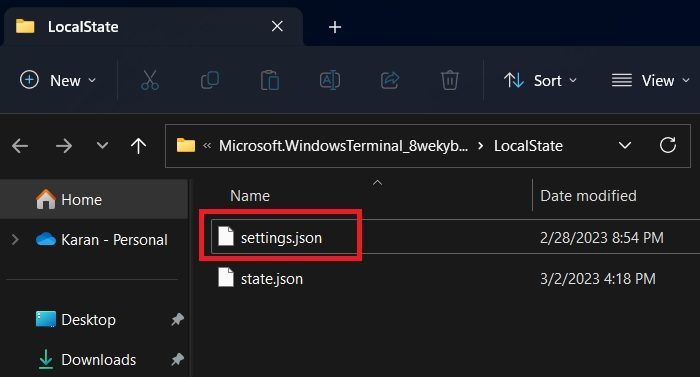Open the View dropdown menu

650,80
